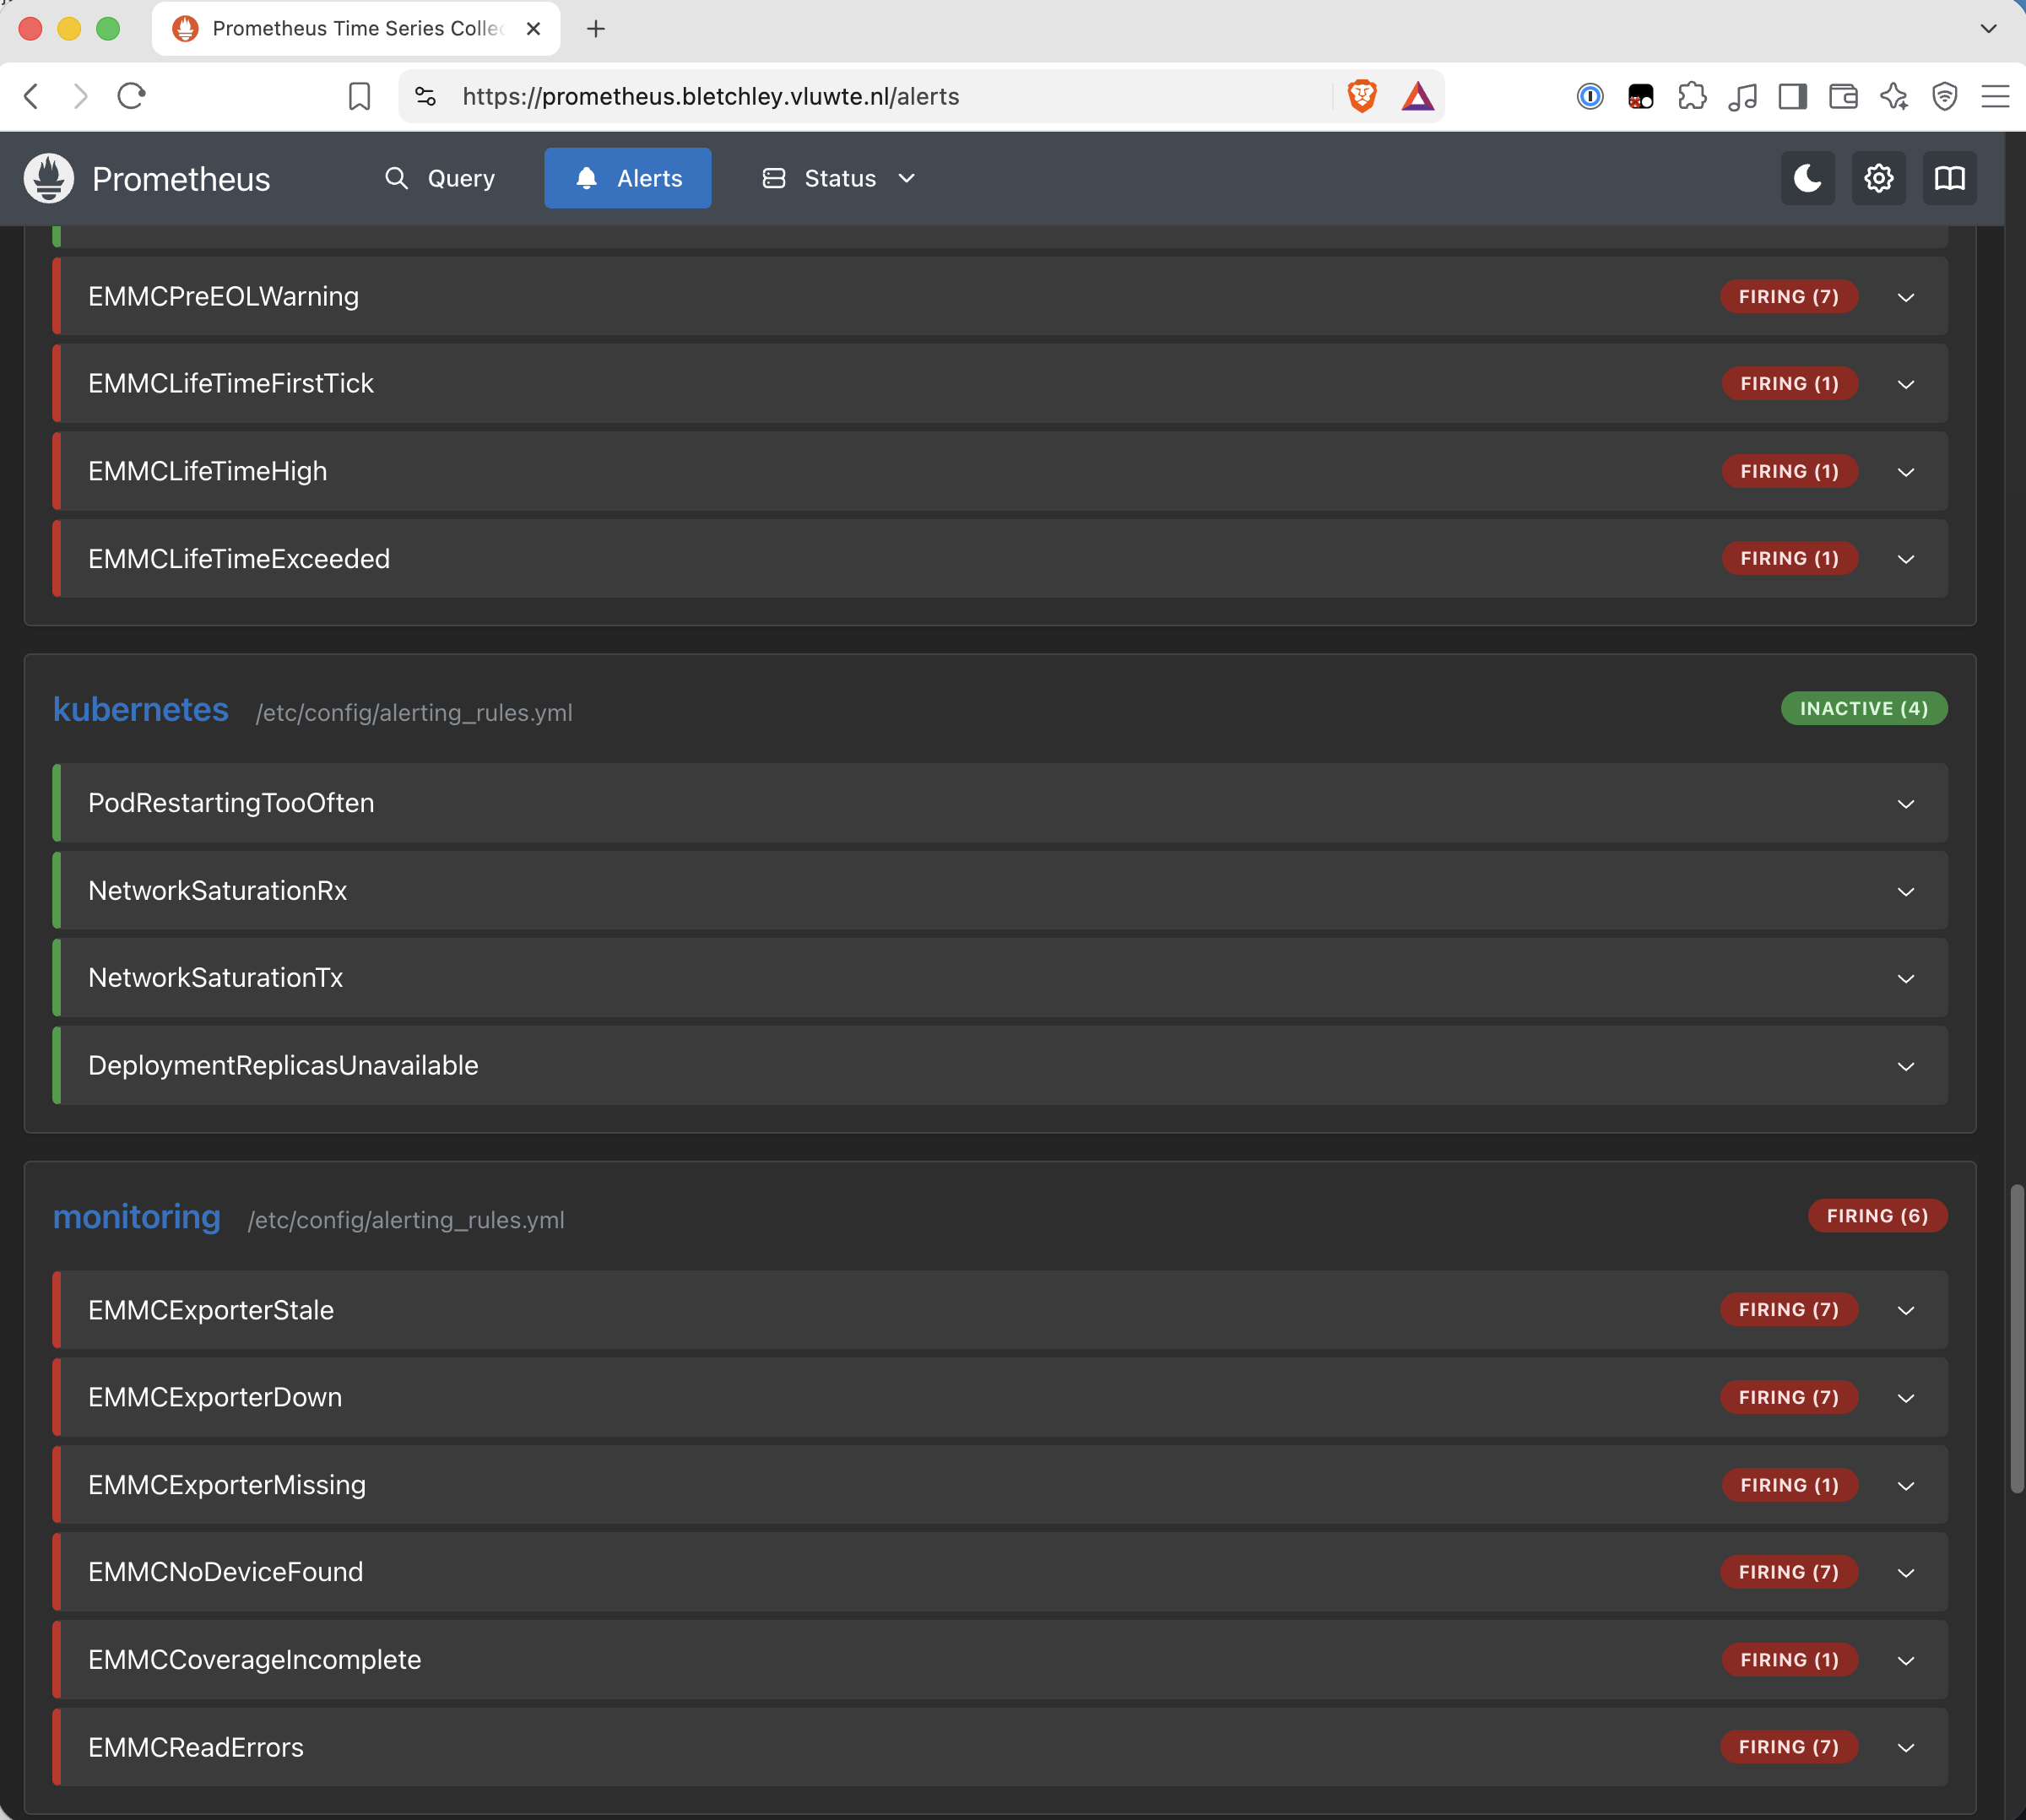Expand NetworkSaturationRx rule

point(1000,890)
